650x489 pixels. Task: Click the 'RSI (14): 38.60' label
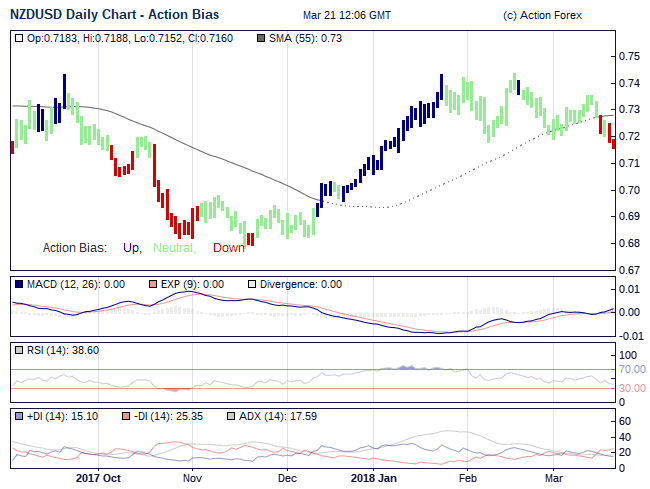pyautogui.click(x=63, y=350)
